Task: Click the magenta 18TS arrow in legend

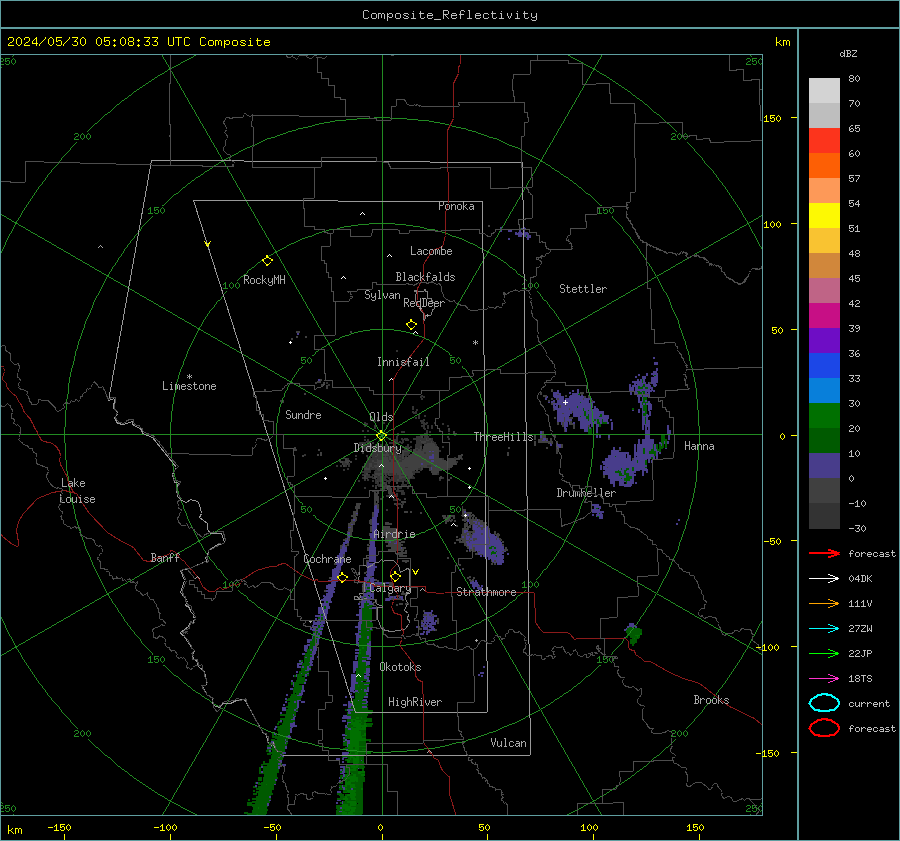Action: click(x=824, y=679)
